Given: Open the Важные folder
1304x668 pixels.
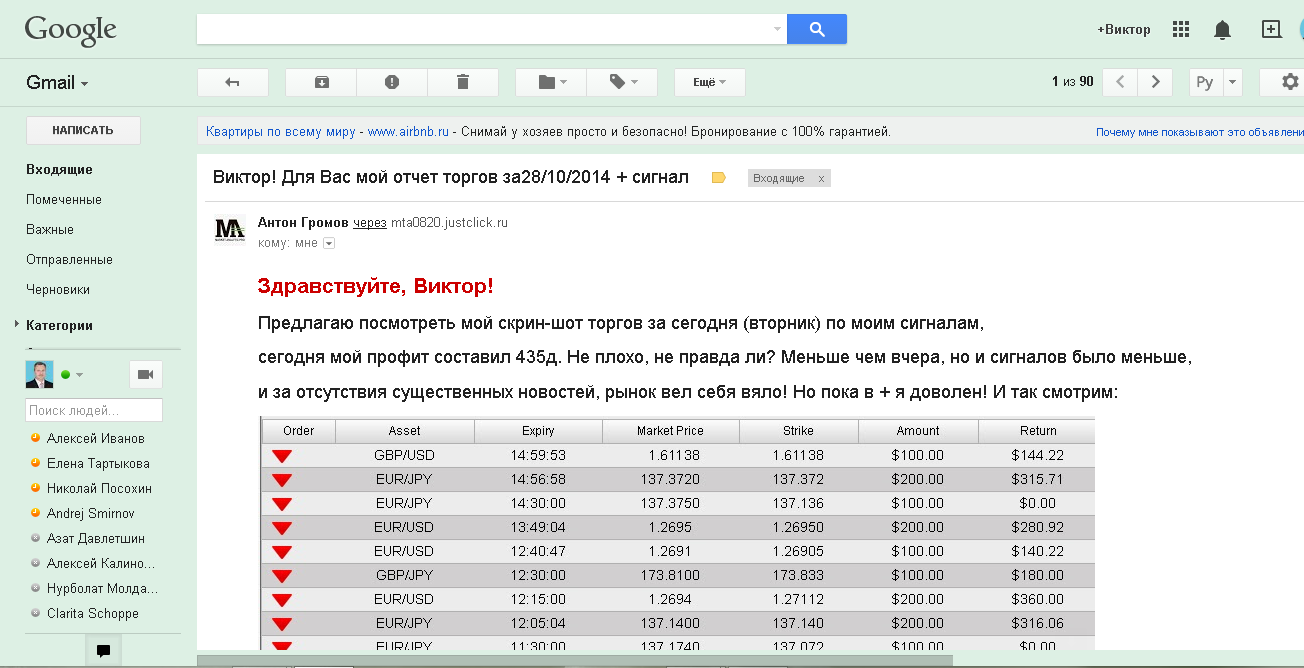Looking at the screenshot, I should click(50, 230).
